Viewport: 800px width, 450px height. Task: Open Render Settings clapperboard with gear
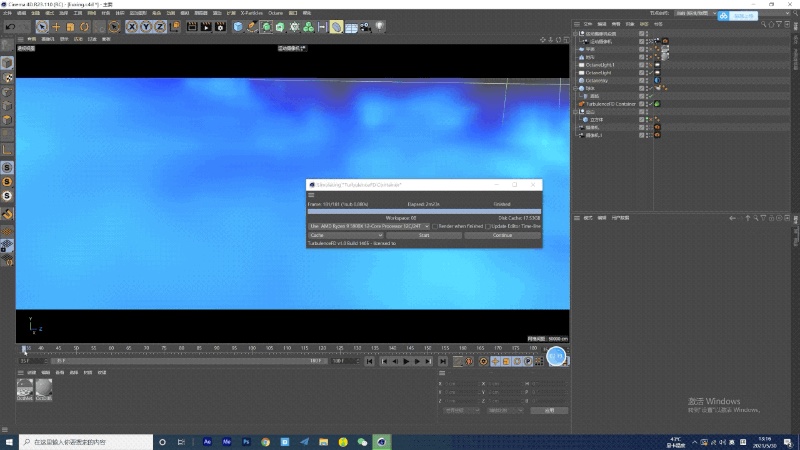[x=220, y=27]
